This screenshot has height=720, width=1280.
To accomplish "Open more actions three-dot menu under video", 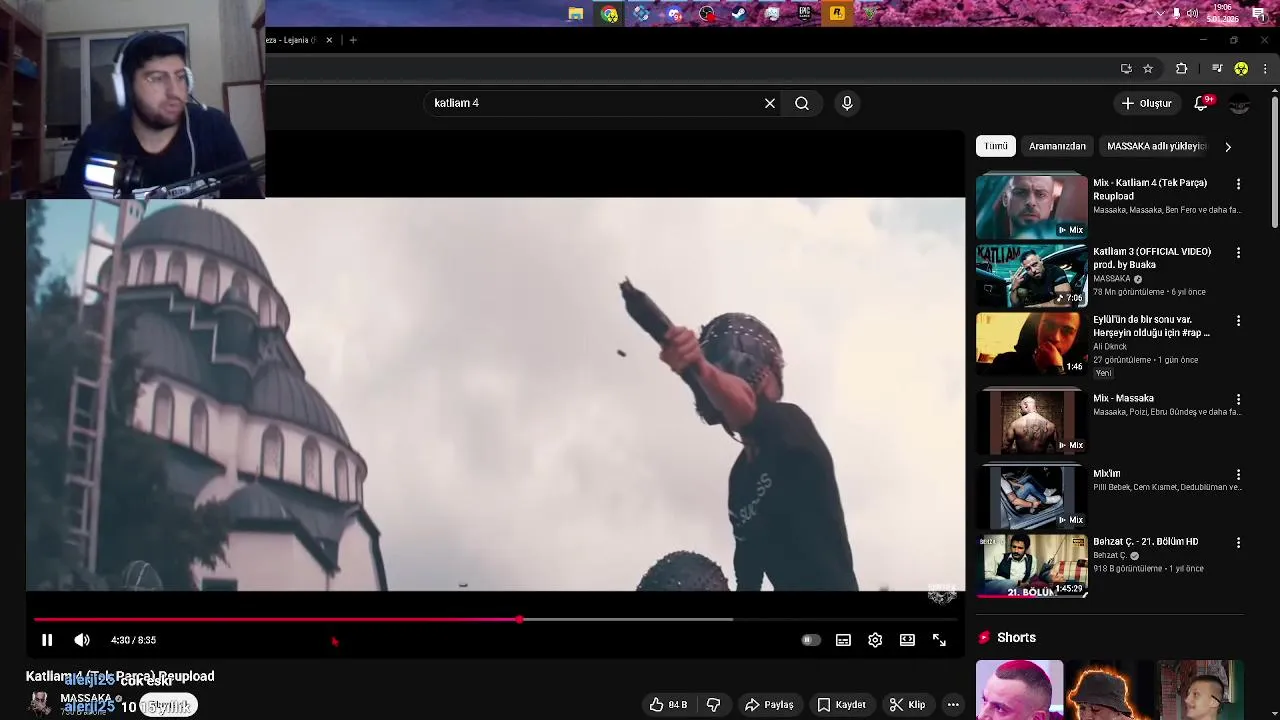I will coord(953,705).
